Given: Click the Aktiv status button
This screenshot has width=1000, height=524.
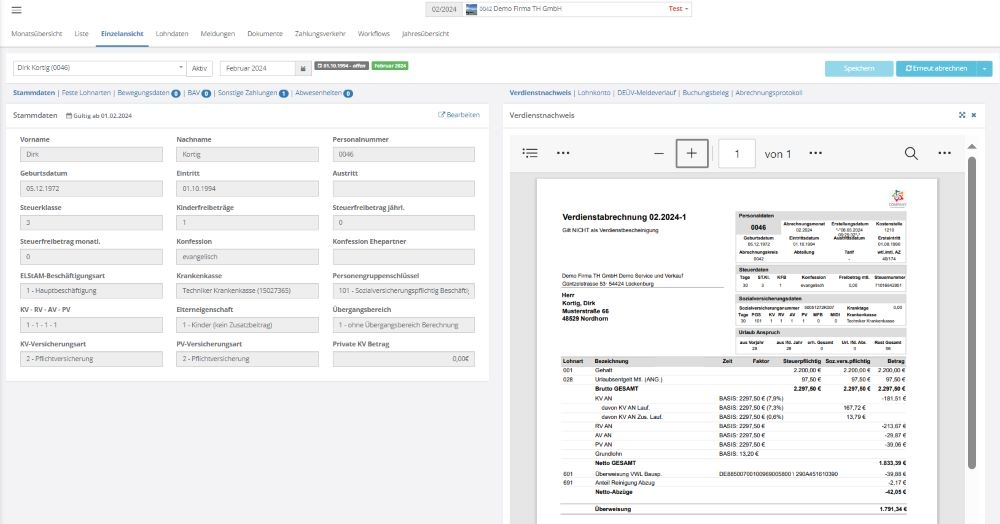Looking at the screenshot, I should click(x=200, y=68).
